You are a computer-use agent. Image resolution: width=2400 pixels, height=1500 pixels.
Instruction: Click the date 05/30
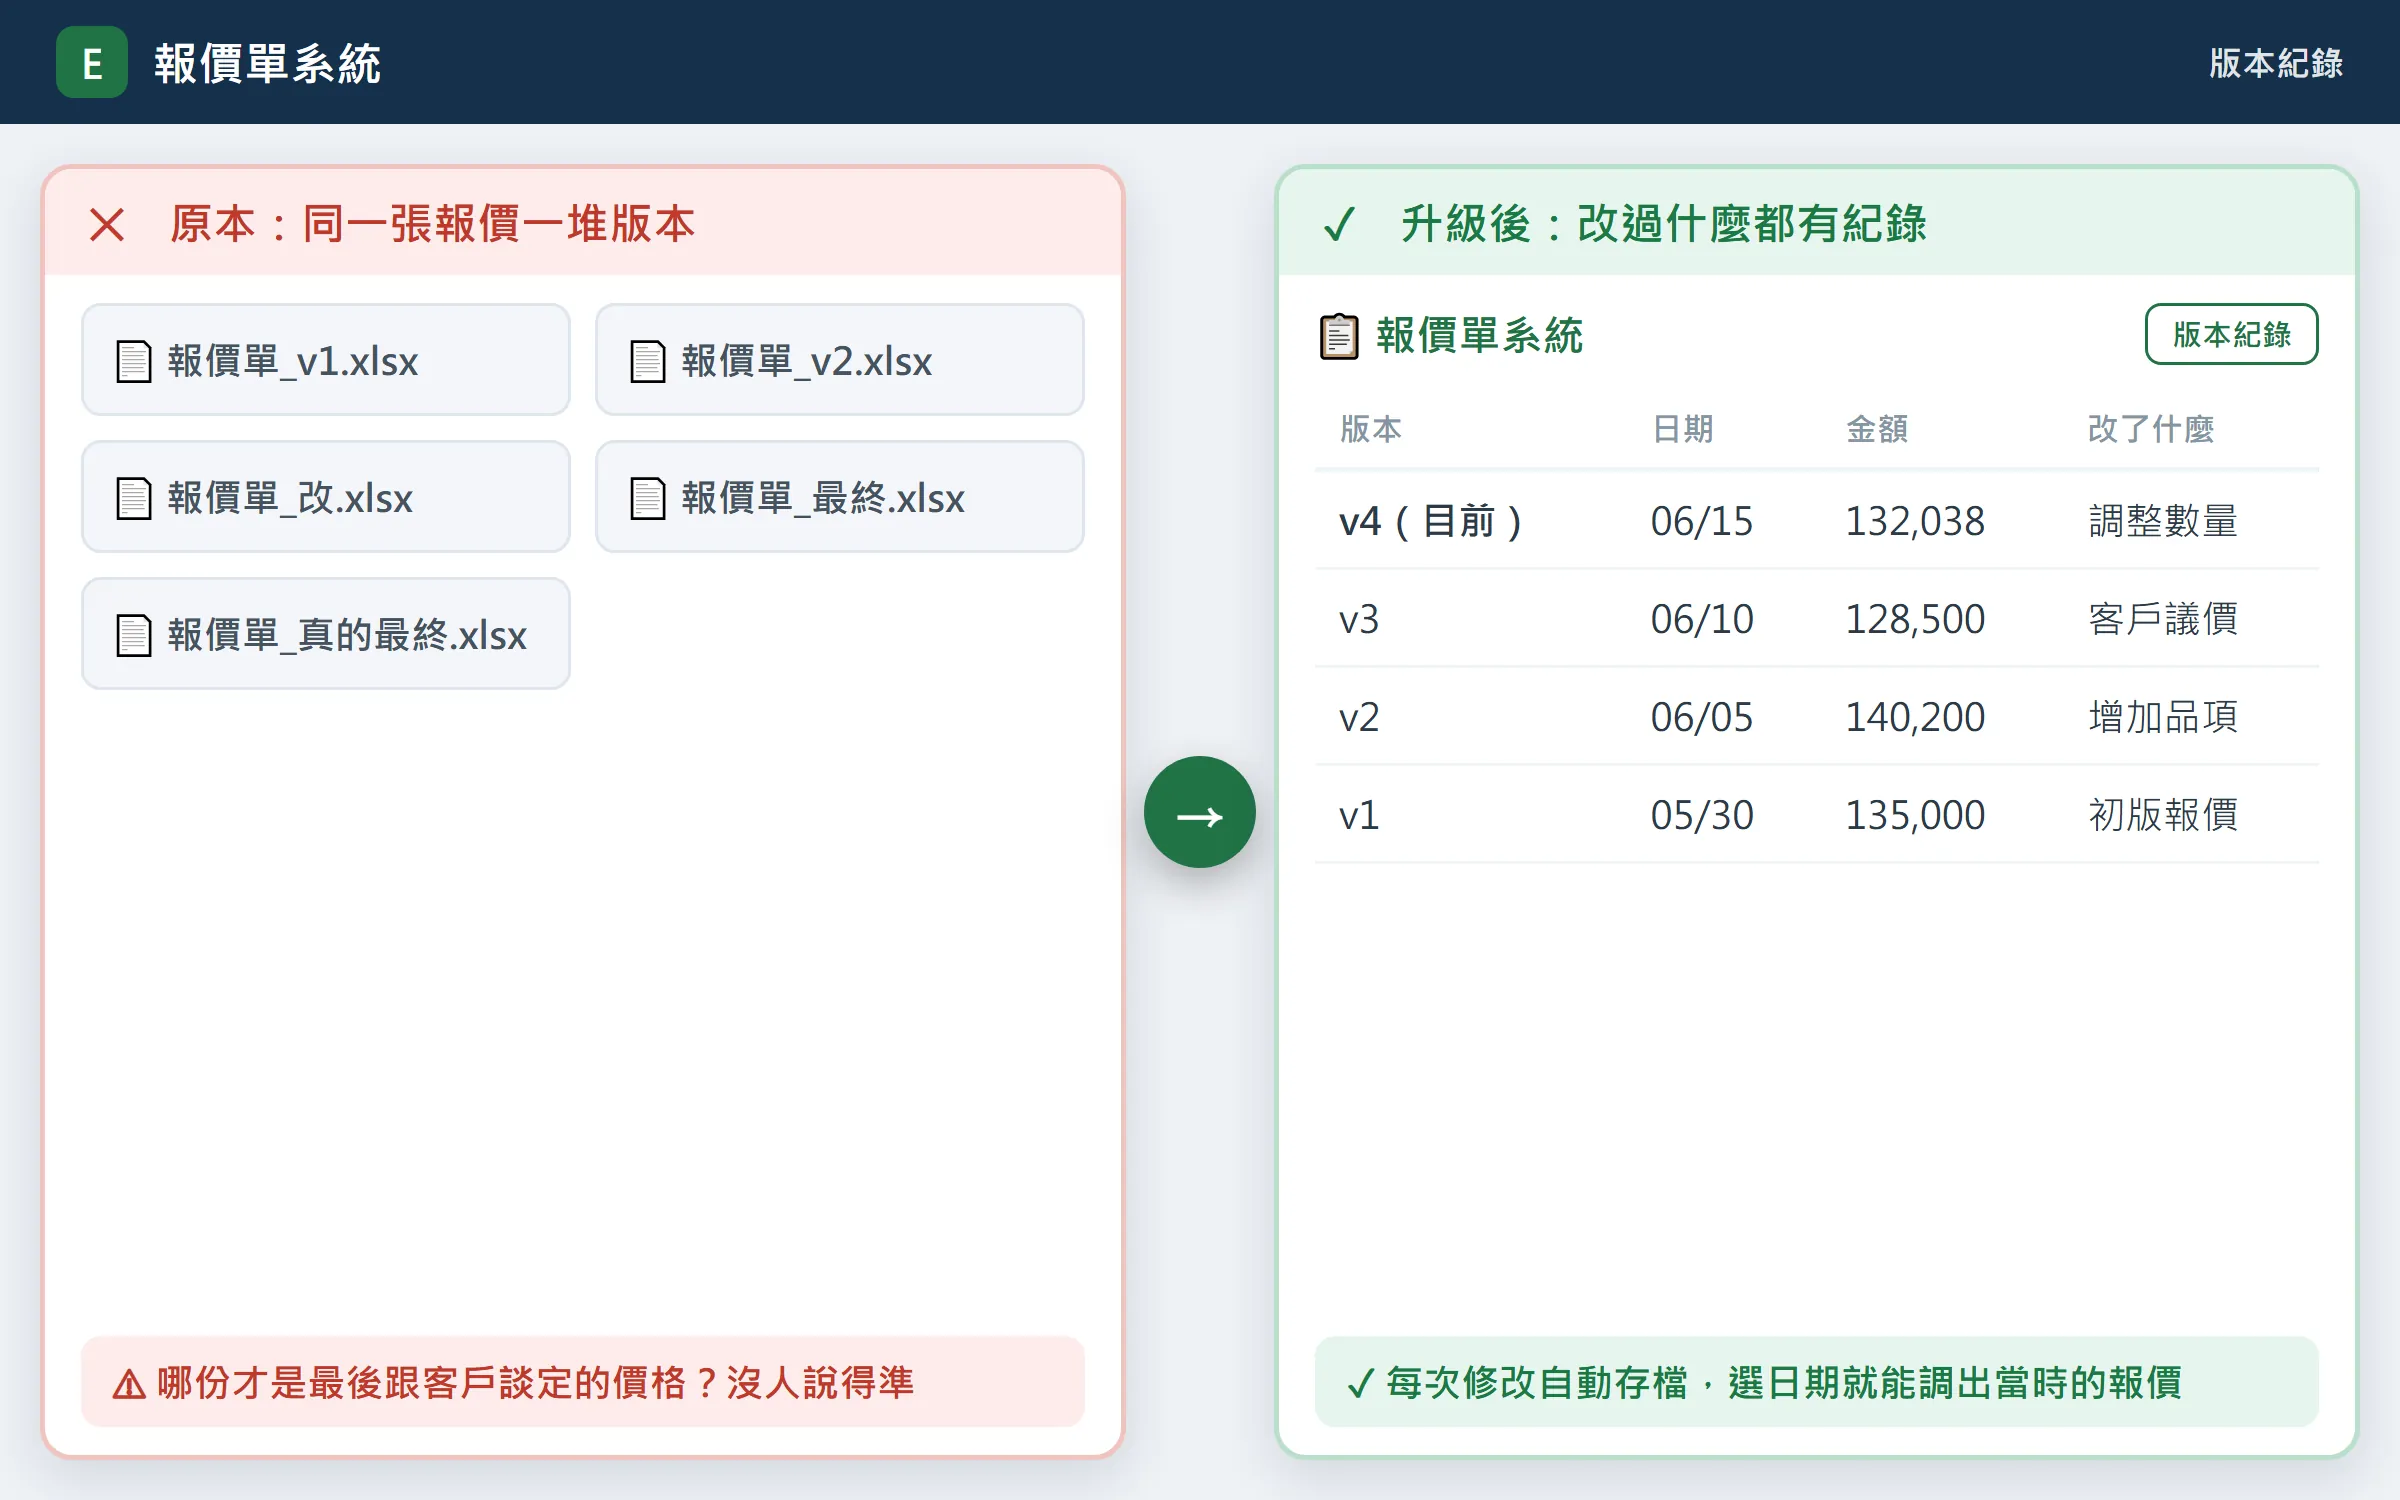tap(1702, 815)
